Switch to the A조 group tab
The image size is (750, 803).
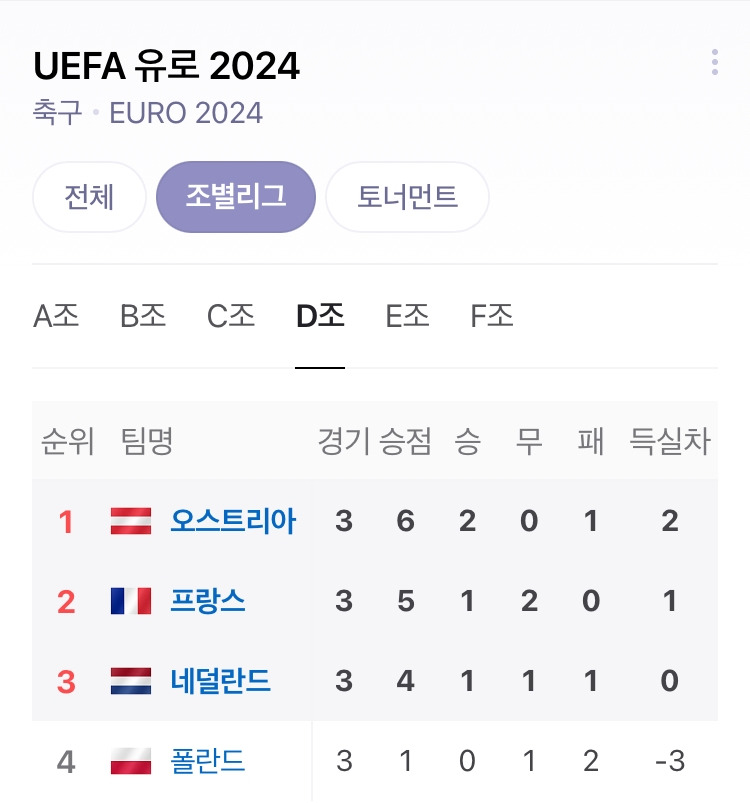pos(56,315)
